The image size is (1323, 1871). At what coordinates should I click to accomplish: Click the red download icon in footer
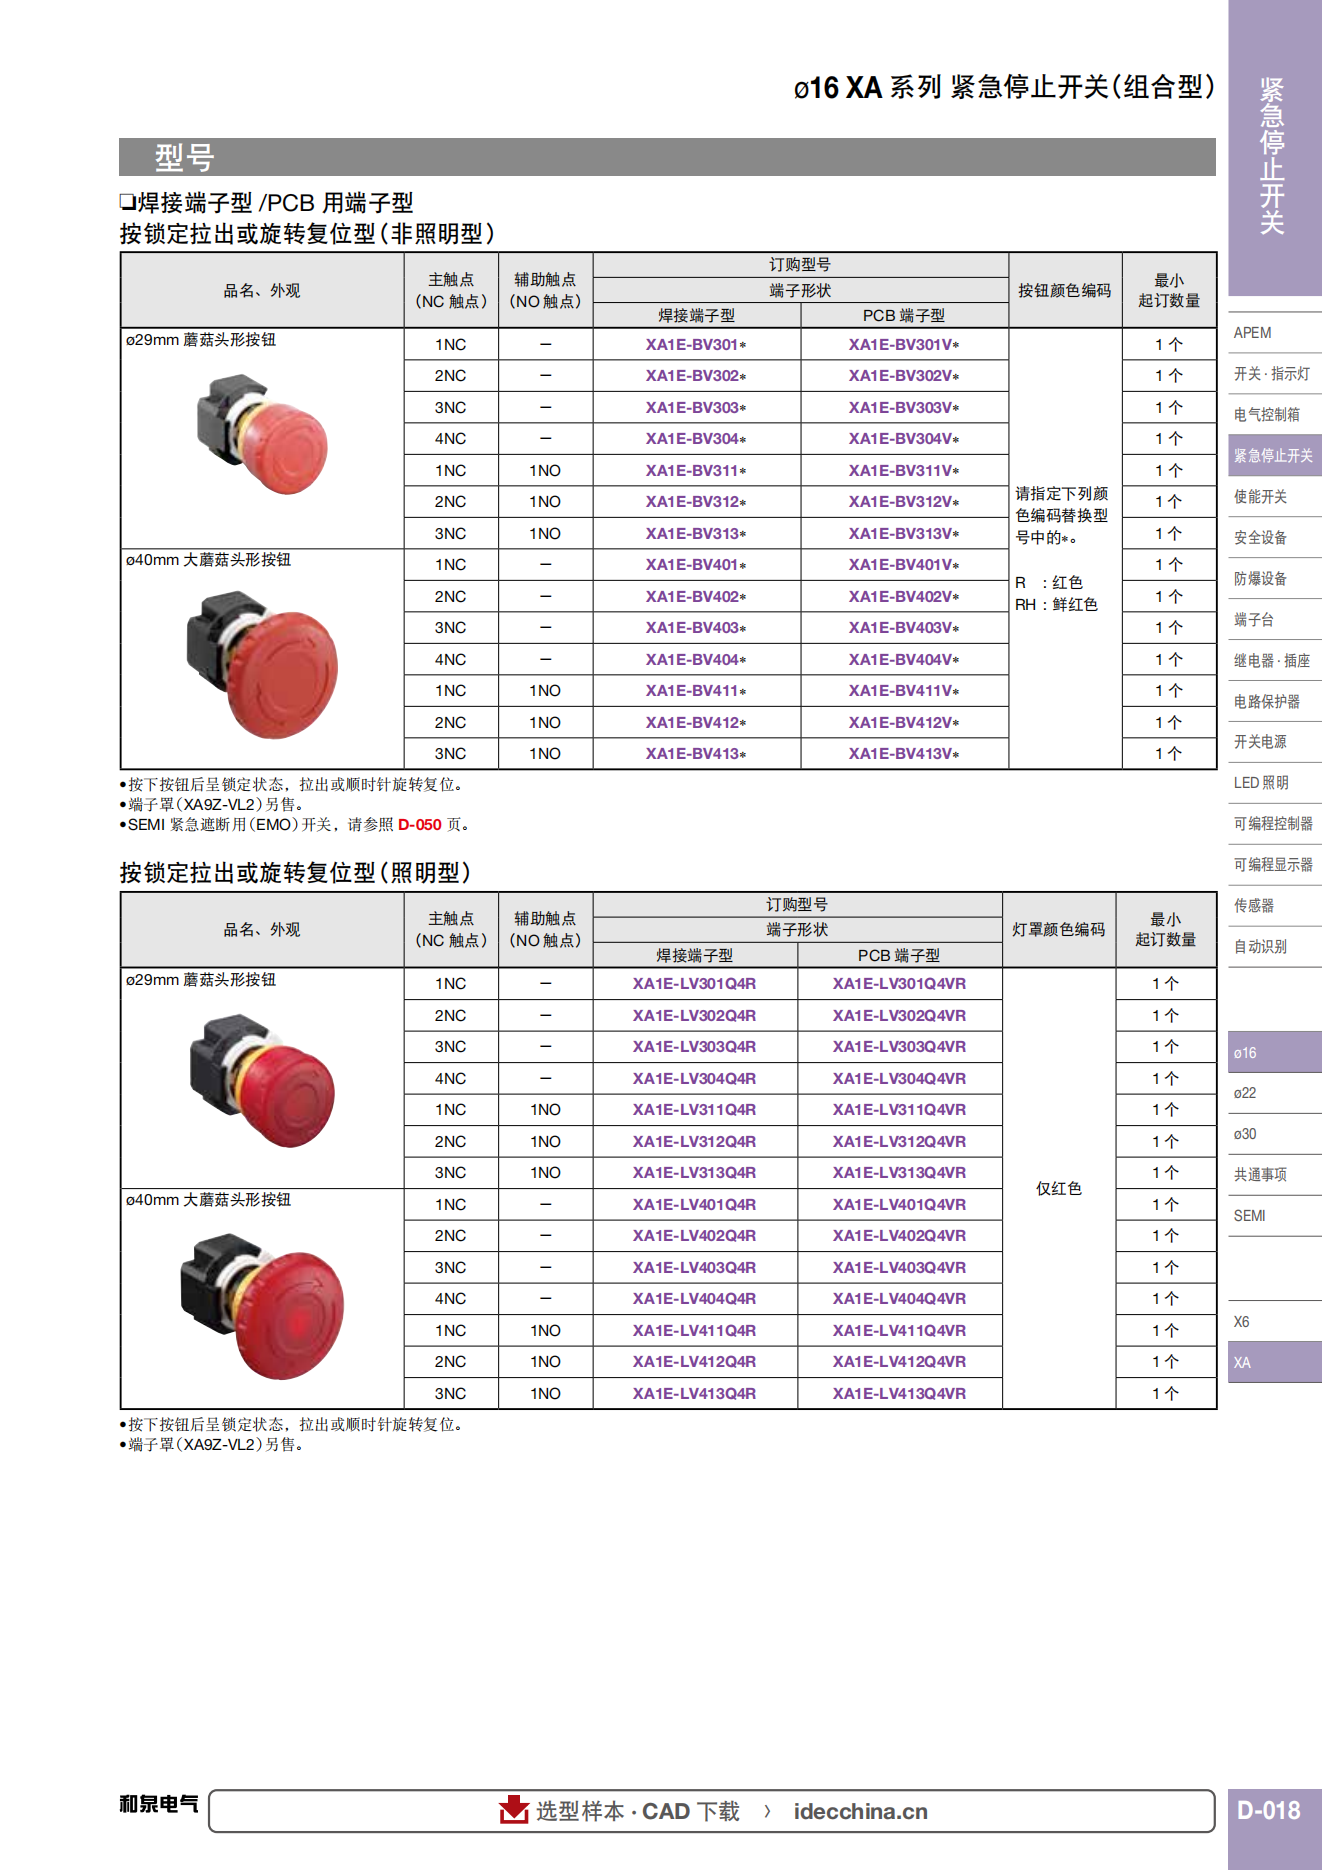[514, 1810]
